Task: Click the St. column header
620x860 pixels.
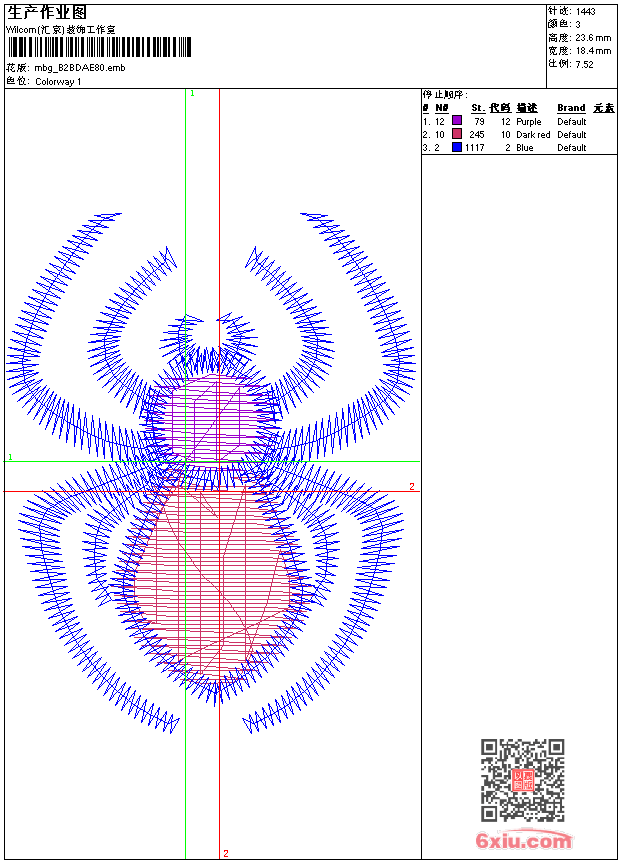Action: tap(478, 108)
